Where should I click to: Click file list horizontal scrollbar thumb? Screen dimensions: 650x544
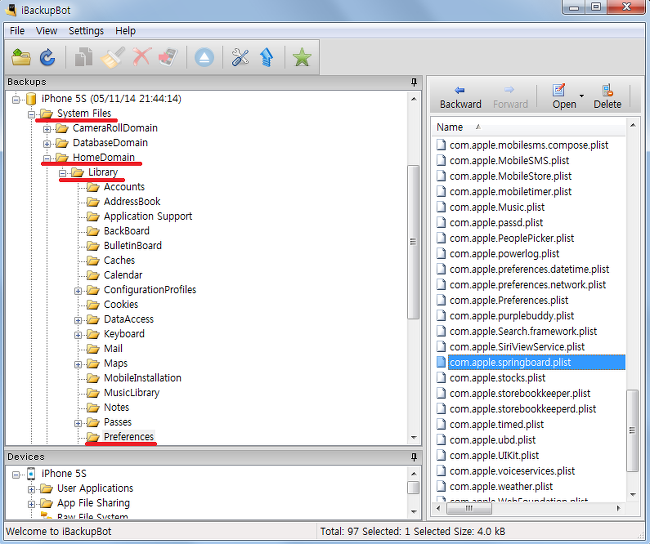[469, 508]
